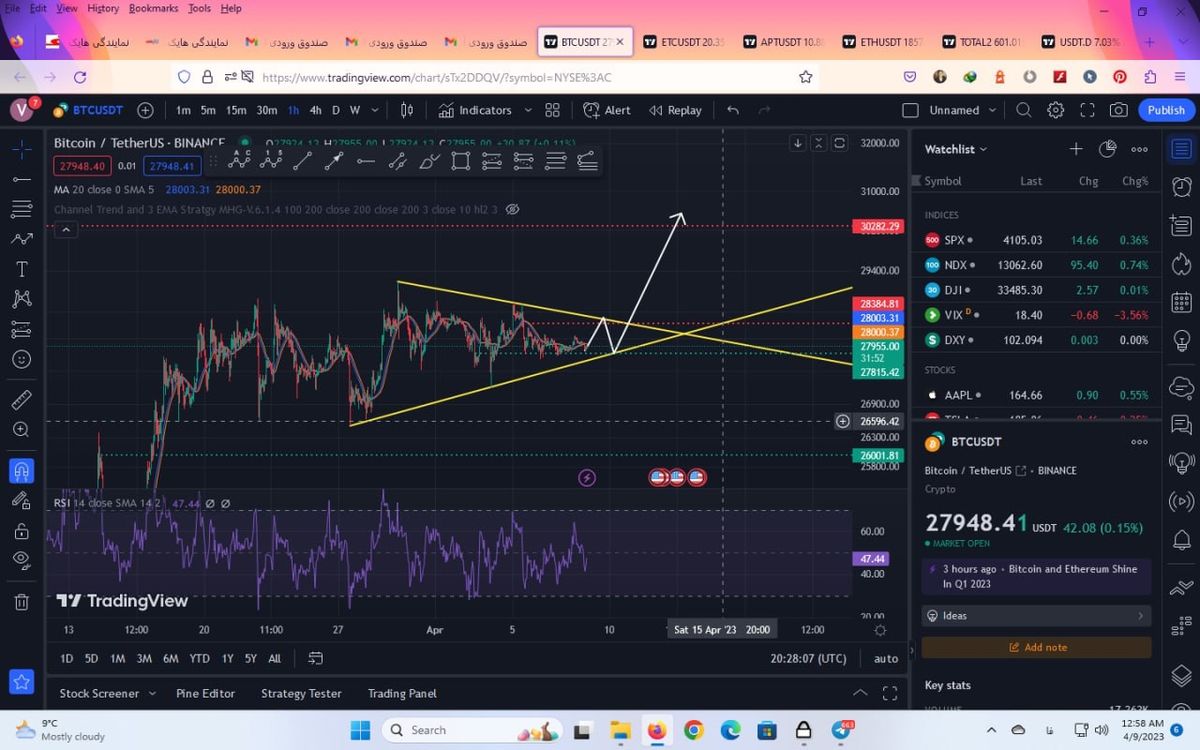The width and height of the screenshot is (1200, 750).
Task: Toggle hide all drawings eye icon
Action: coord(21,560)
